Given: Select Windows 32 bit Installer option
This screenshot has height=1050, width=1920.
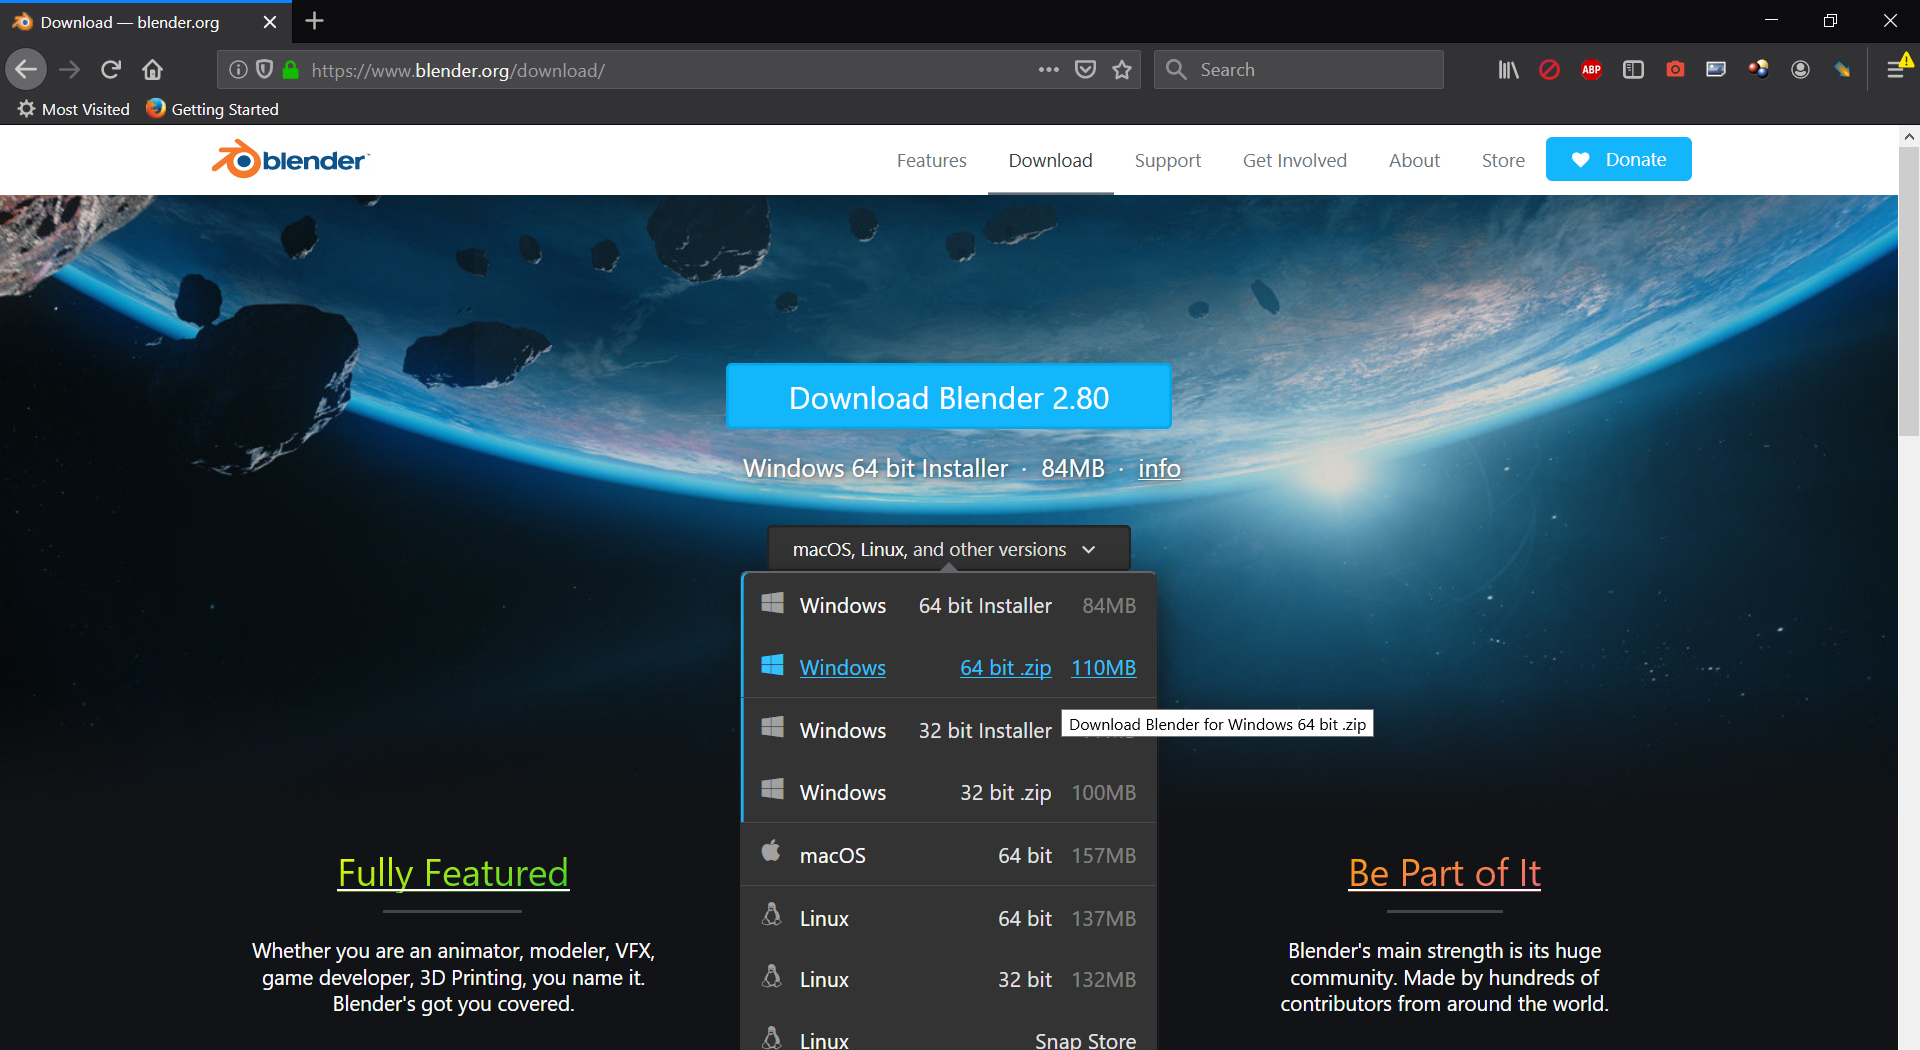Looking at the screenshot, I should click(x=949, y=730).
